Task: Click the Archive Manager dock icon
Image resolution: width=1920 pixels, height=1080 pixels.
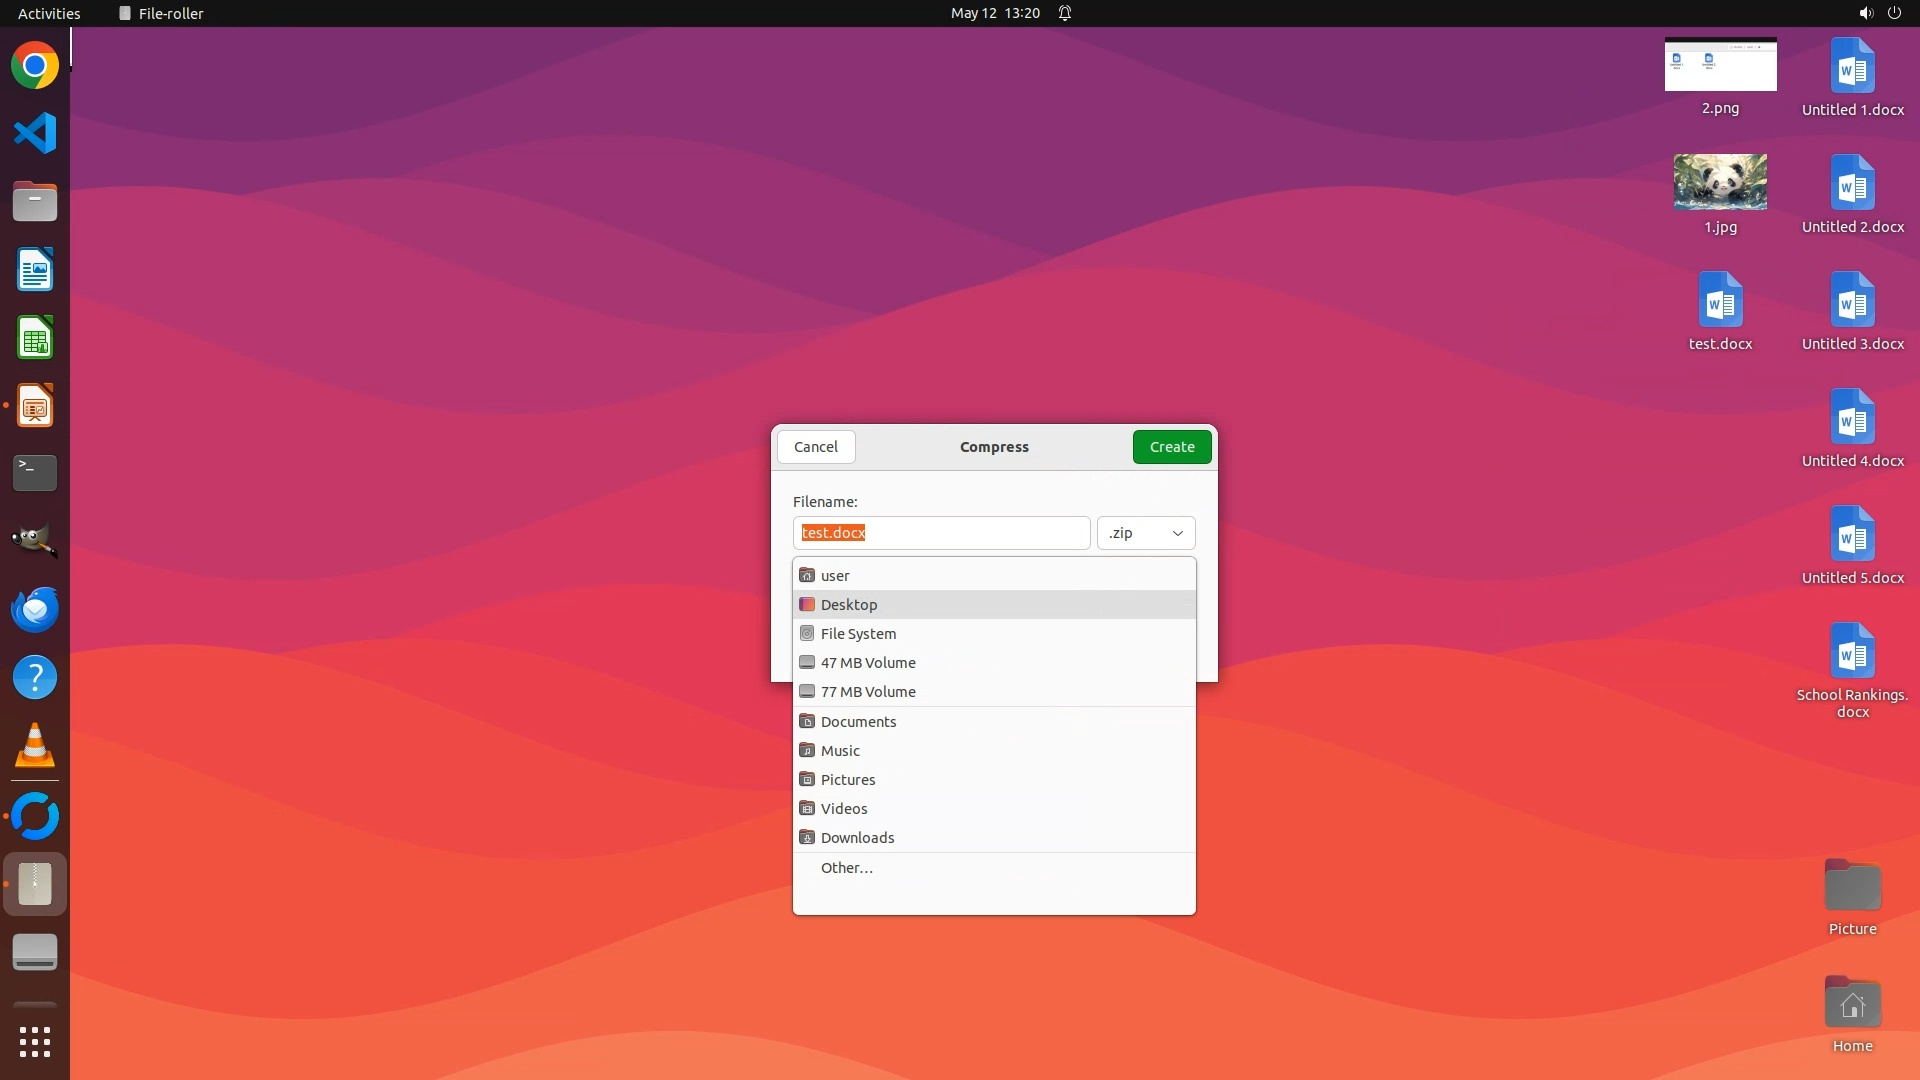Action: [x=35, y=884]
